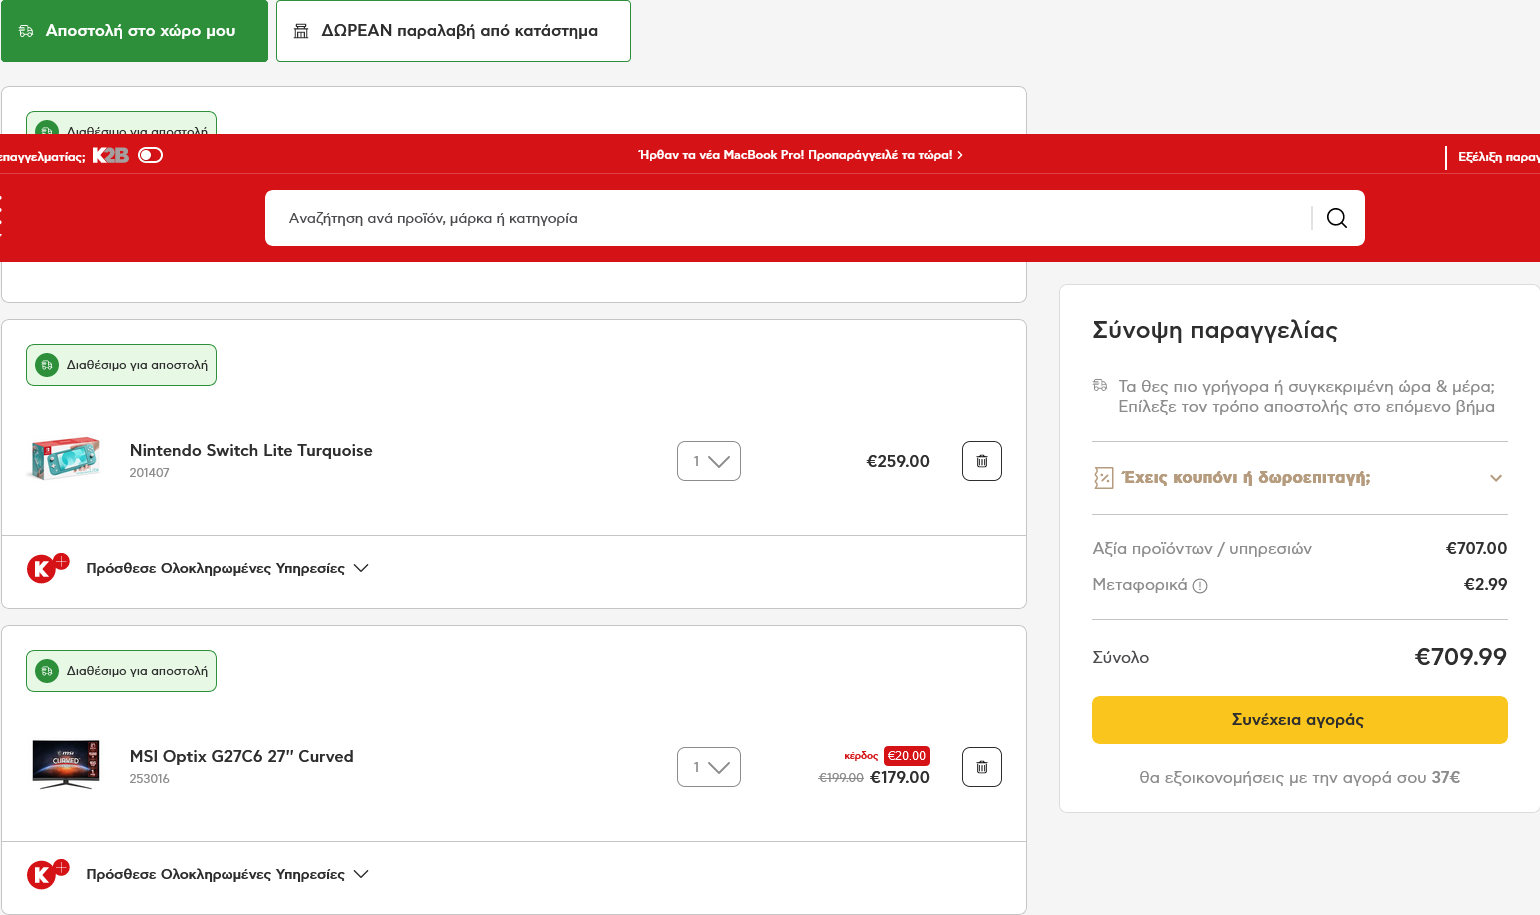Open MSI Optix G27C6 27" Curved link

pyautogui.click(x=242, y=757)
